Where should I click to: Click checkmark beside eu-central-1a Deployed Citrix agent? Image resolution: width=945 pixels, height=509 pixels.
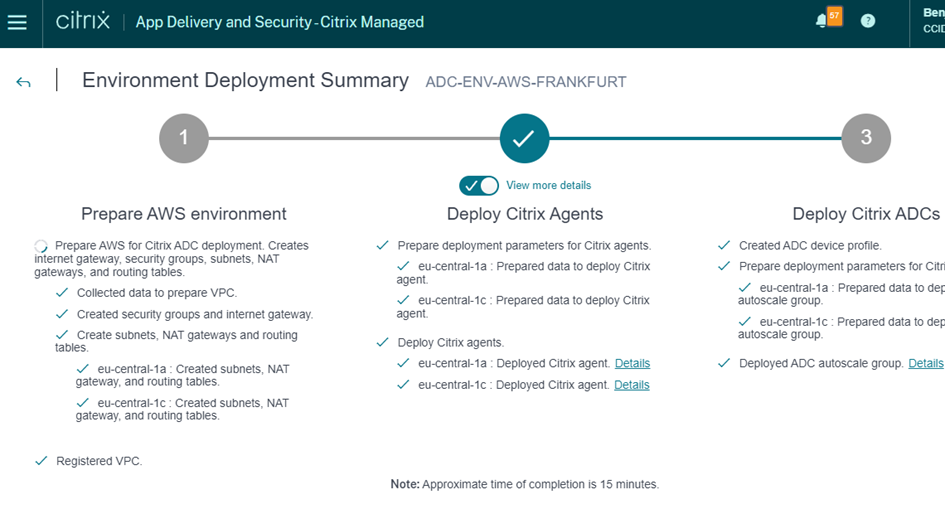pos(403,363)
